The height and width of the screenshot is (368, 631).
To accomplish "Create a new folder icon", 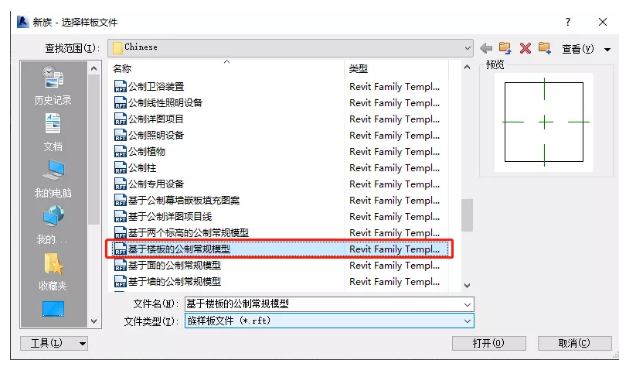I will coord(544,48).
